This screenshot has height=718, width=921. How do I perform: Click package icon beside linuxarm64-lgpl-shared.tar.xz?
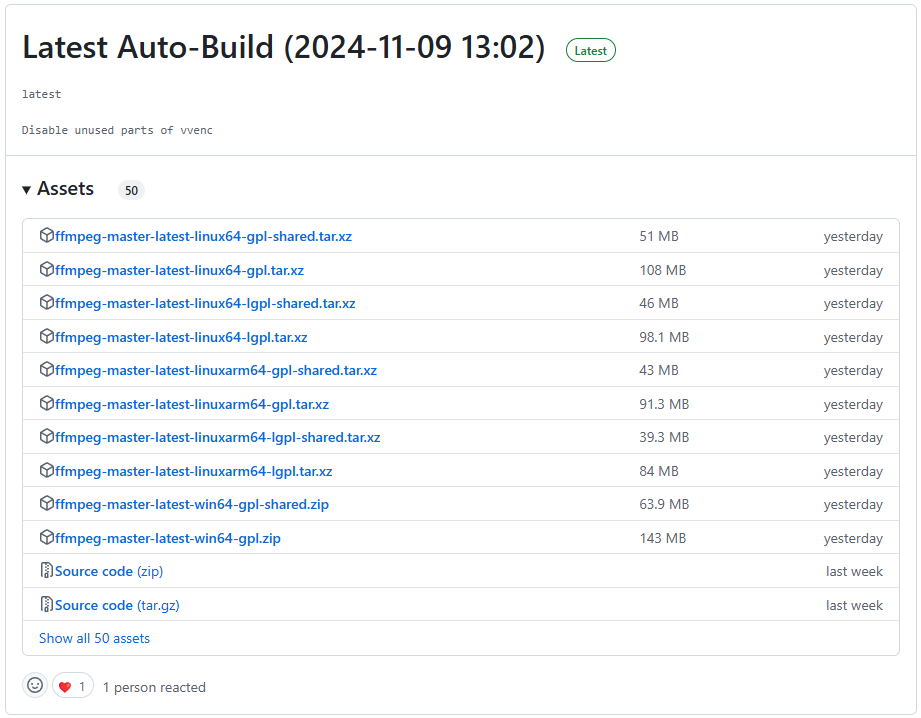(46, 436)
